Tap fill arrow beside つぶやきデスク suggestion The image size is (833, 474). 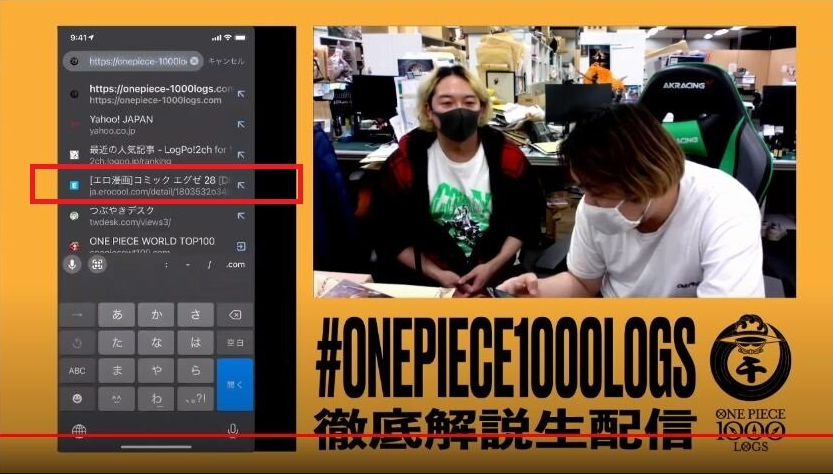241,215
